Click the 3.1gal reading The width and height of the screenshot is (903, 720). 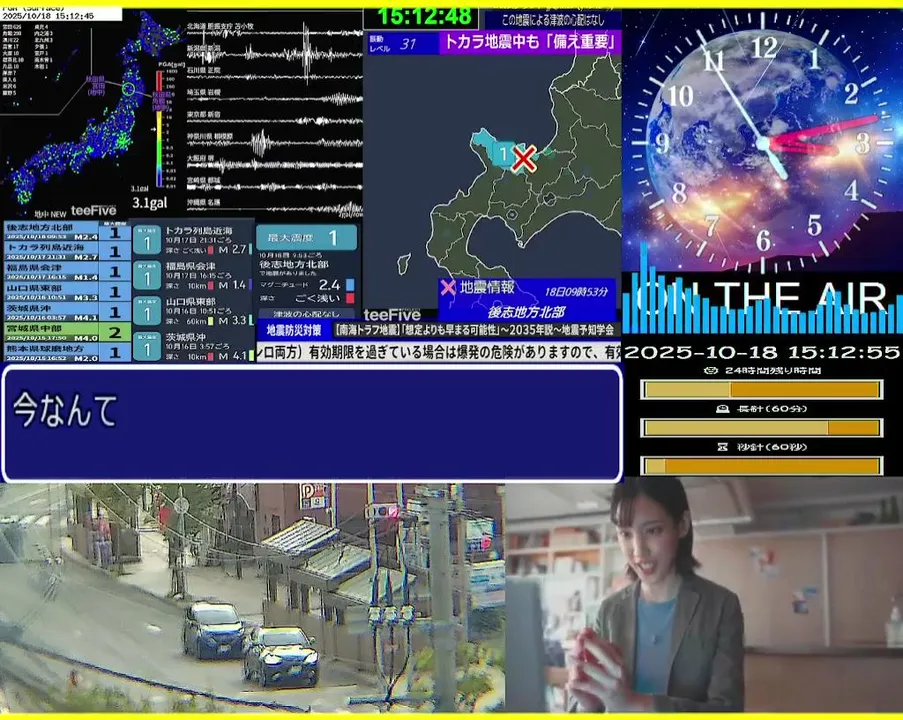(150, 202)
